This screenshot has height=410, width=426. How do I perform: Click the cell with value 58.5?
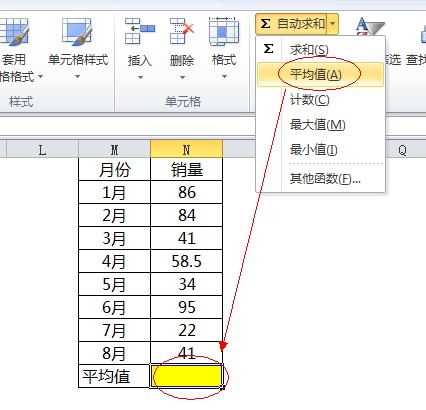pos(187,261)
